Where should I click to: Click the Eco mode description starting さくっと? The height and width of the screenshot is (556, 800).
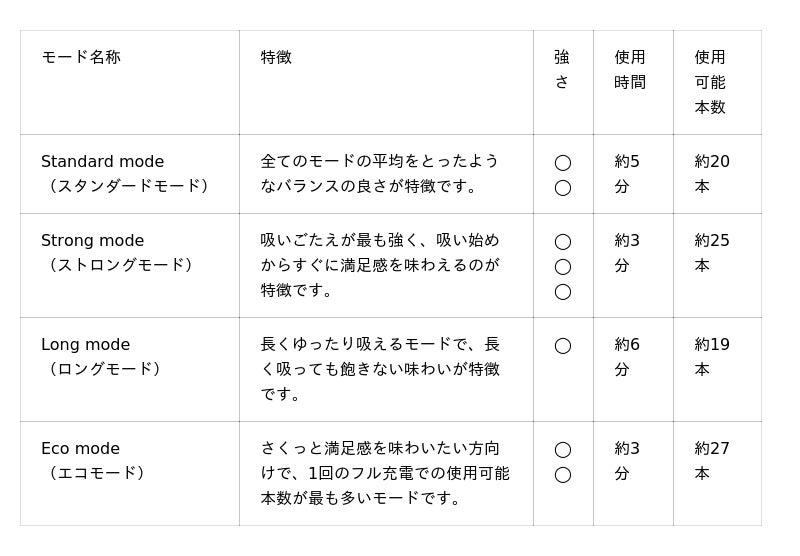click(384, 473)
